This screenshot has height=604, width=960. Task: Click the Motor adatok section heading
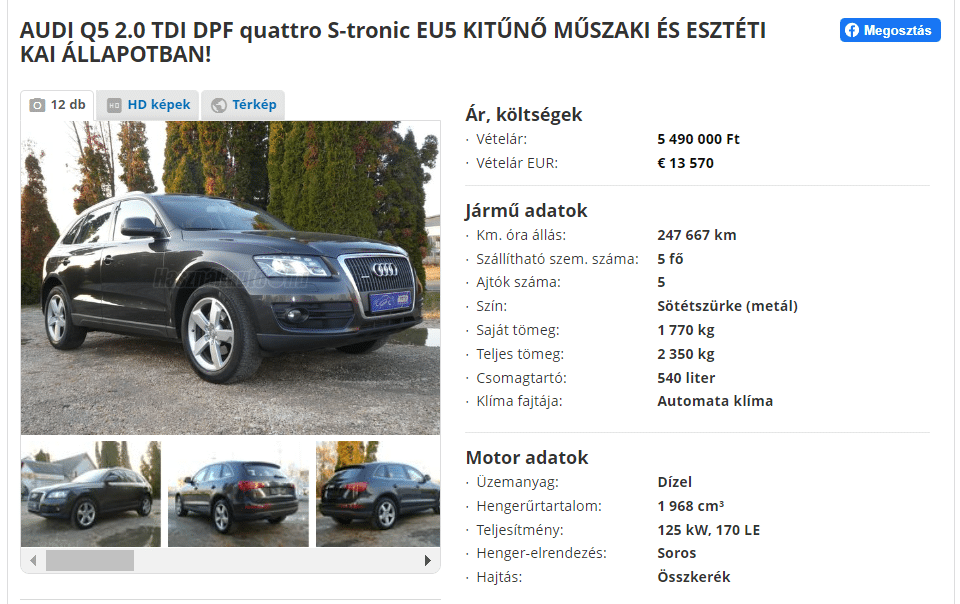tap(527, 458)
